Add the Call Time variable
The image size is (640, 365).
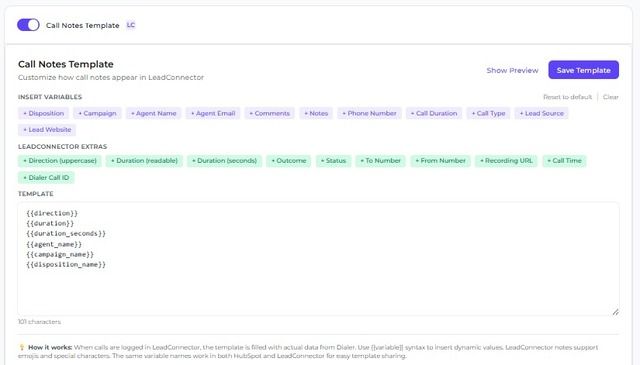click(x=564, y=160)
